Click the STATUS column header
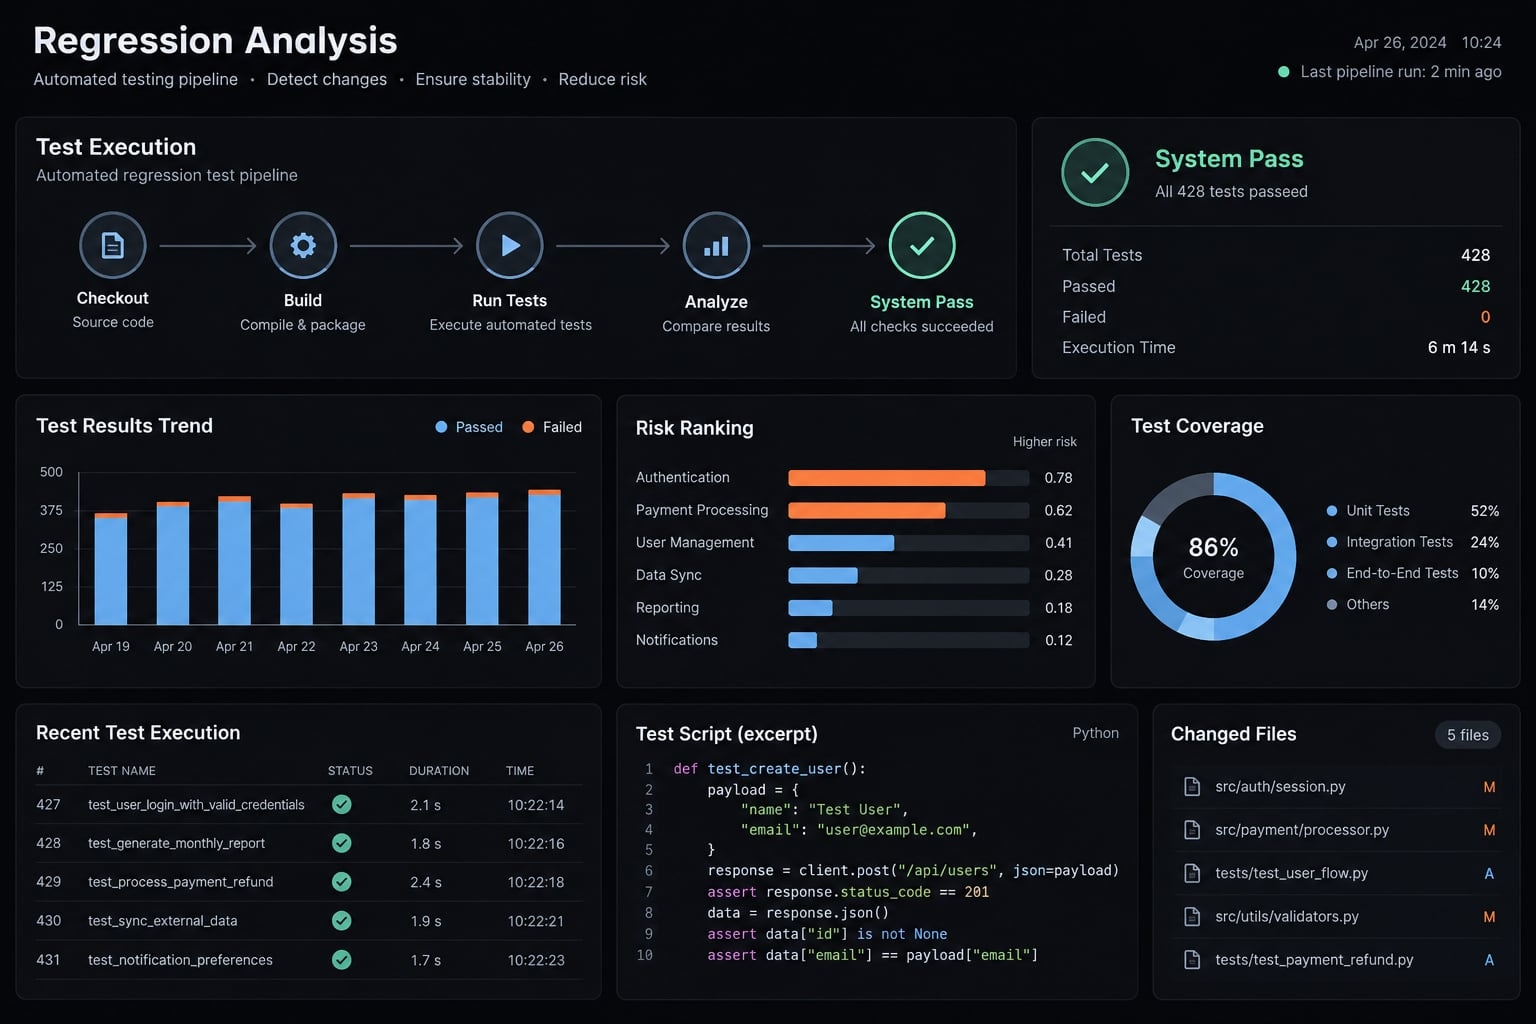The image size is (1536, 1024). tap(350, 771)
